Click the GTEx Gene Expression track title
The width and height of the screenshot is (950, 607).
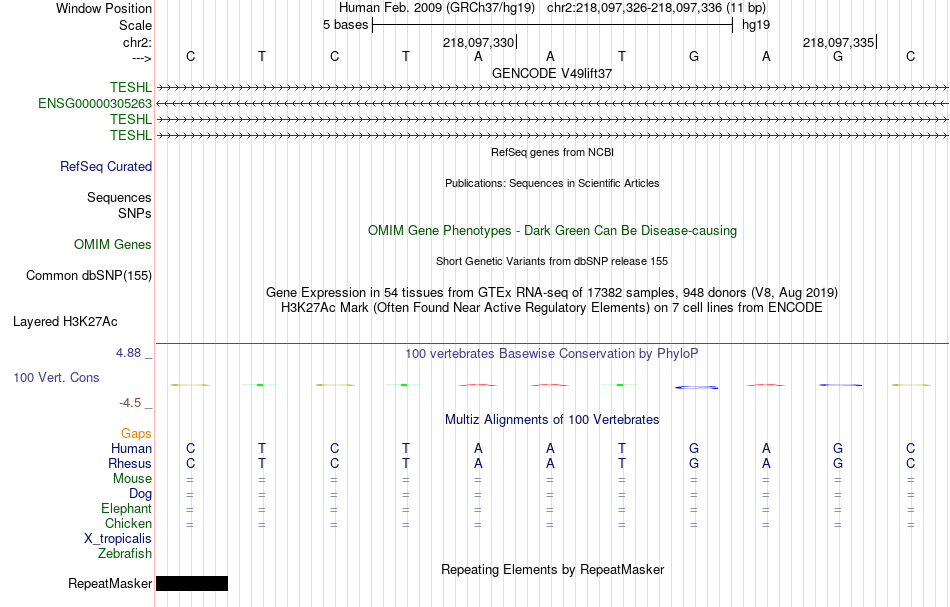pyautogui.click(x=552, y=293)
